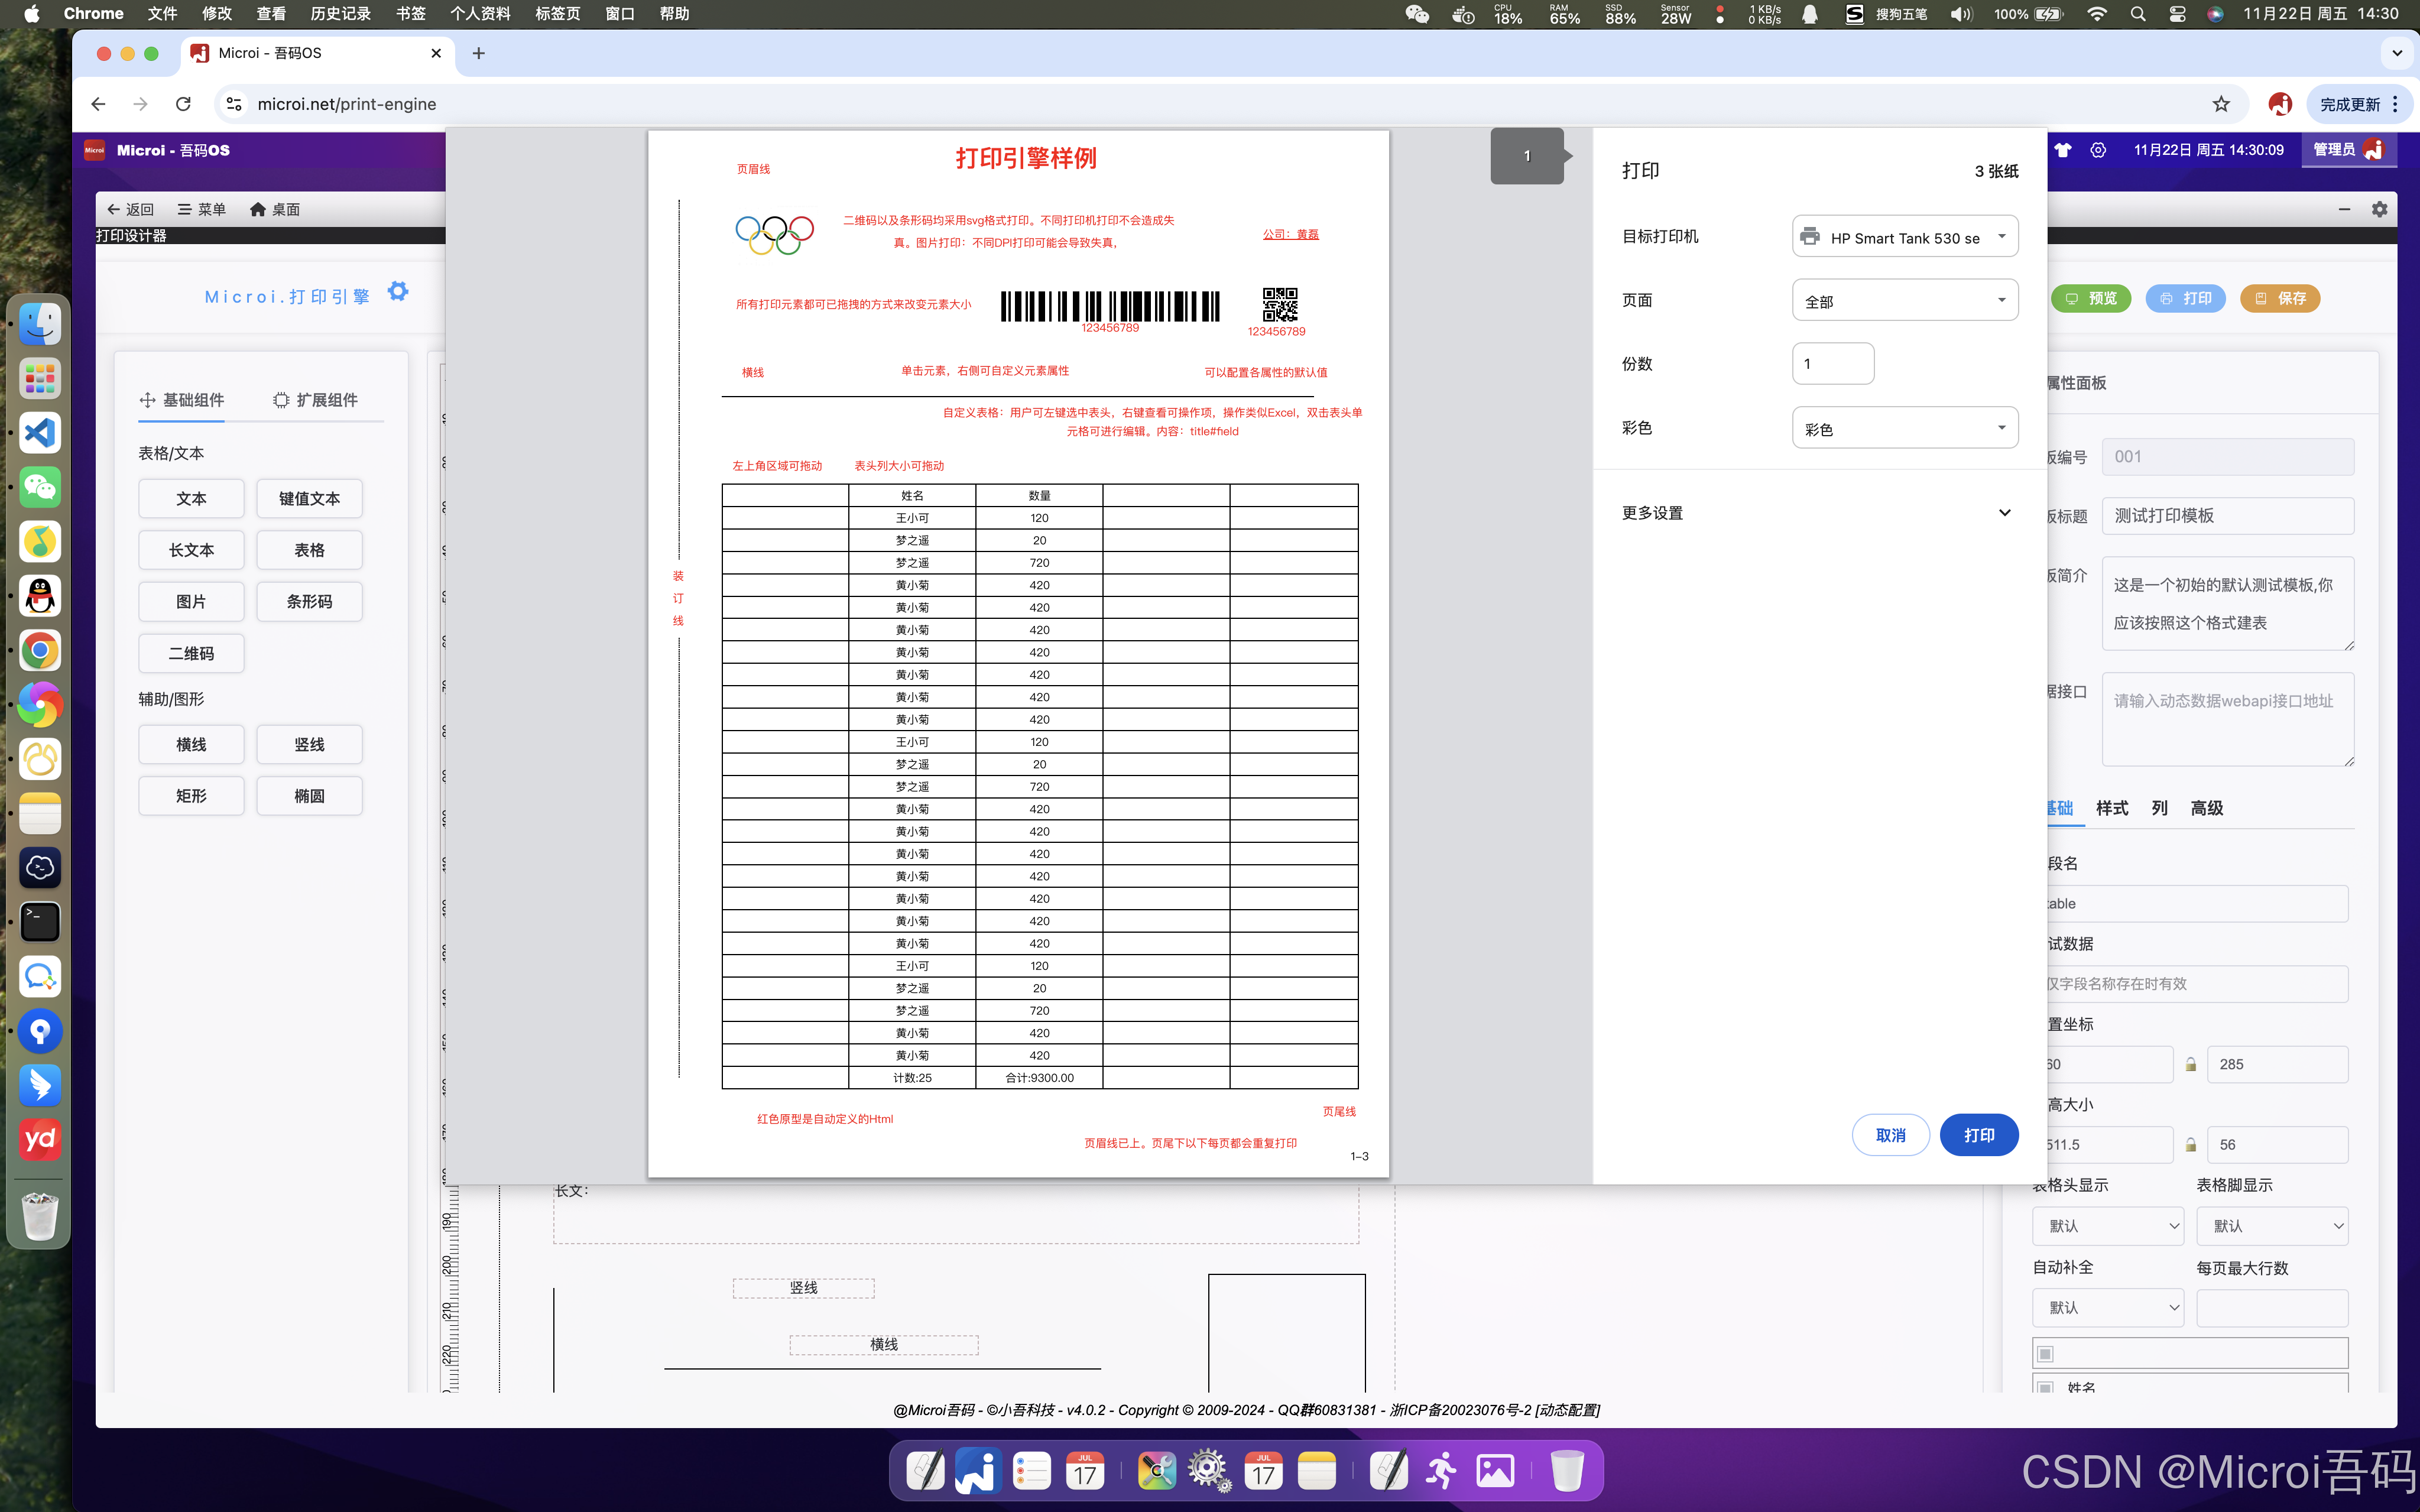Click the settings gear in designer window titlebar
Screen dimensions: 2420x1512
(2379, 209)
